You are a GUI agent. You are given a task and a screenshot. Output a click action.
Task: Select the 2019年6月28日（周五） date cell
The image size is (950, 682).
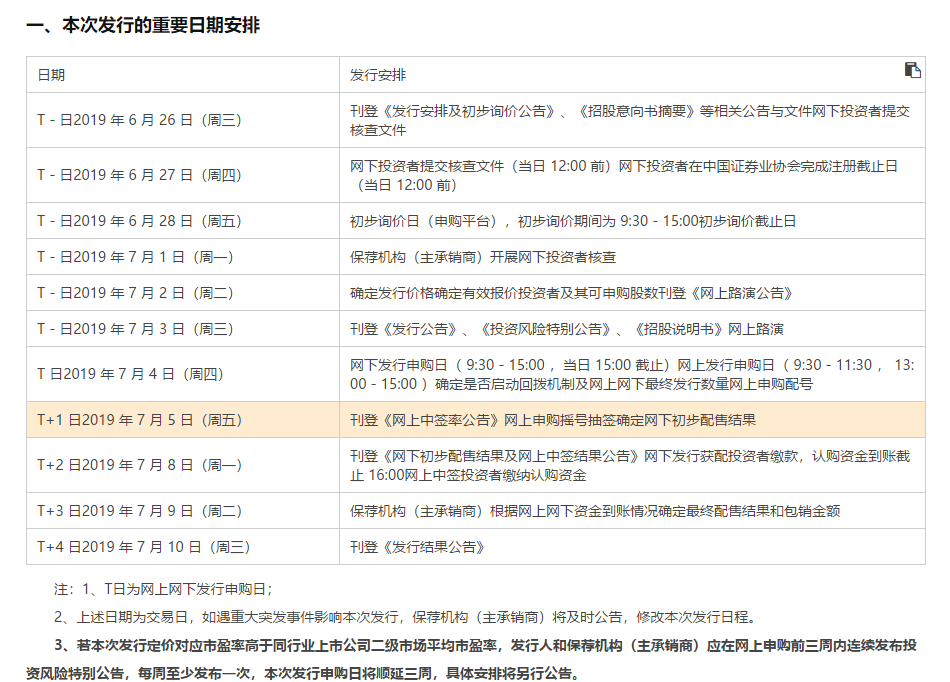(140, 221)
